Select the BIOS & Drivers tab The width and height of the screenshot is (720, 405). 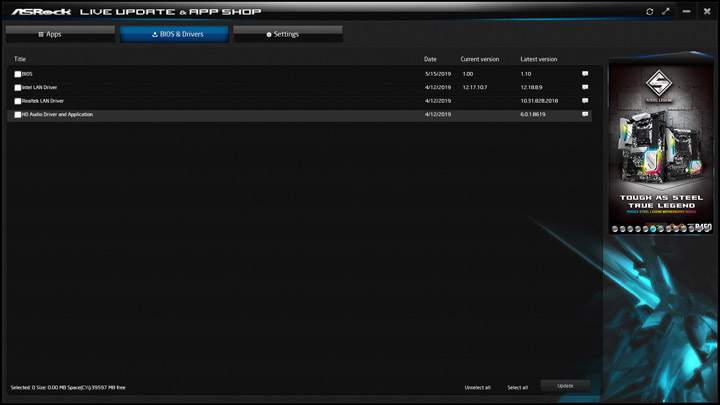tap(174, 34)
